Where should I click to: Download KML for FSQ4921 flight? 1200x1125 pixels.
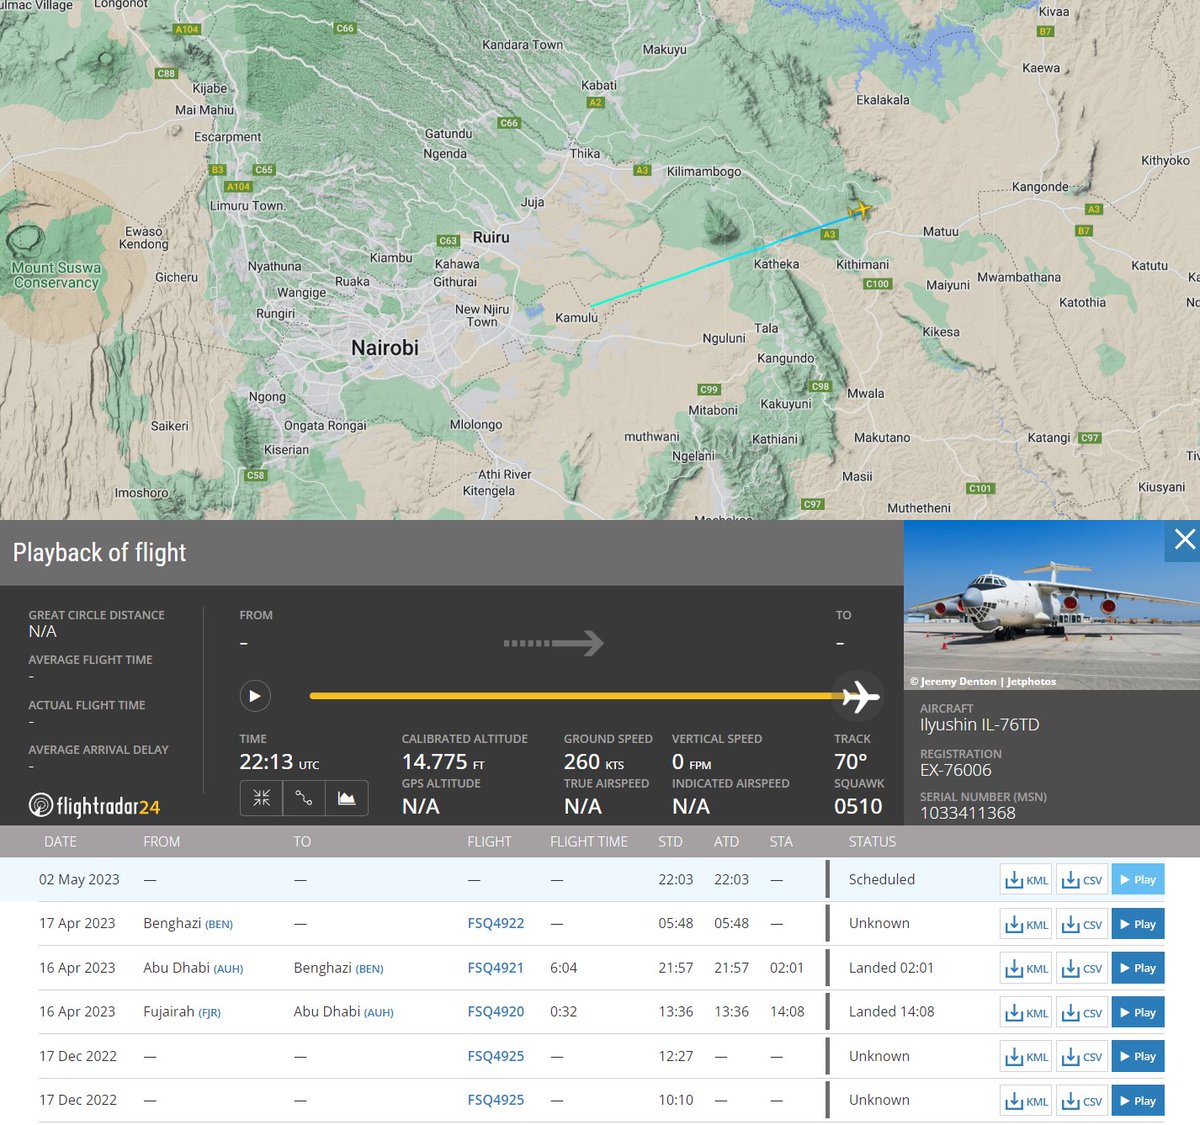coord(1027,968)
